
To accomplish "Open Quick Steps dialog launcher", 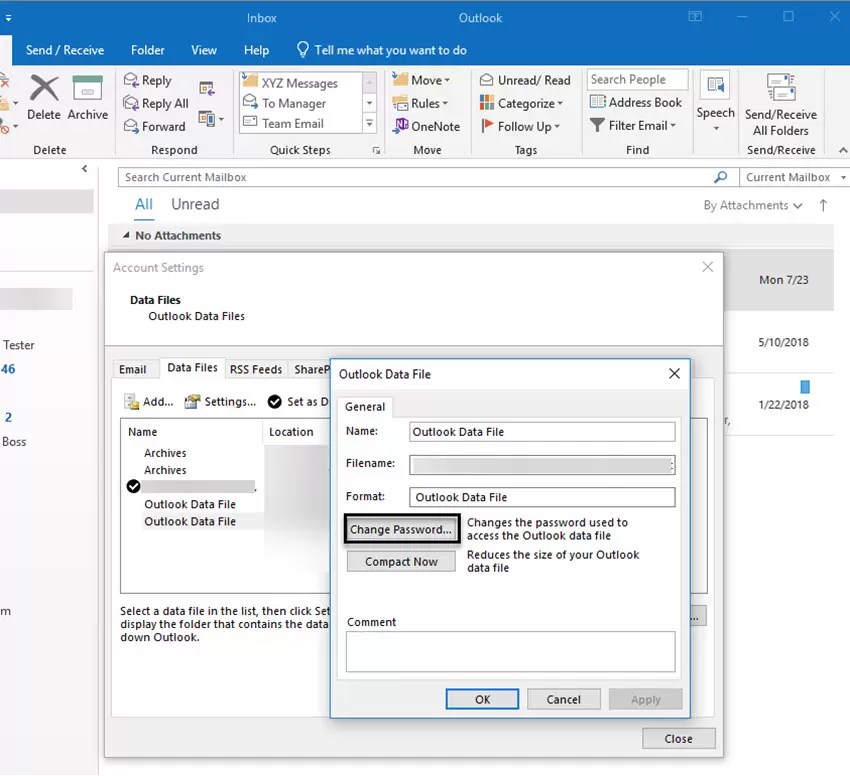I will [x=376, y=151].
